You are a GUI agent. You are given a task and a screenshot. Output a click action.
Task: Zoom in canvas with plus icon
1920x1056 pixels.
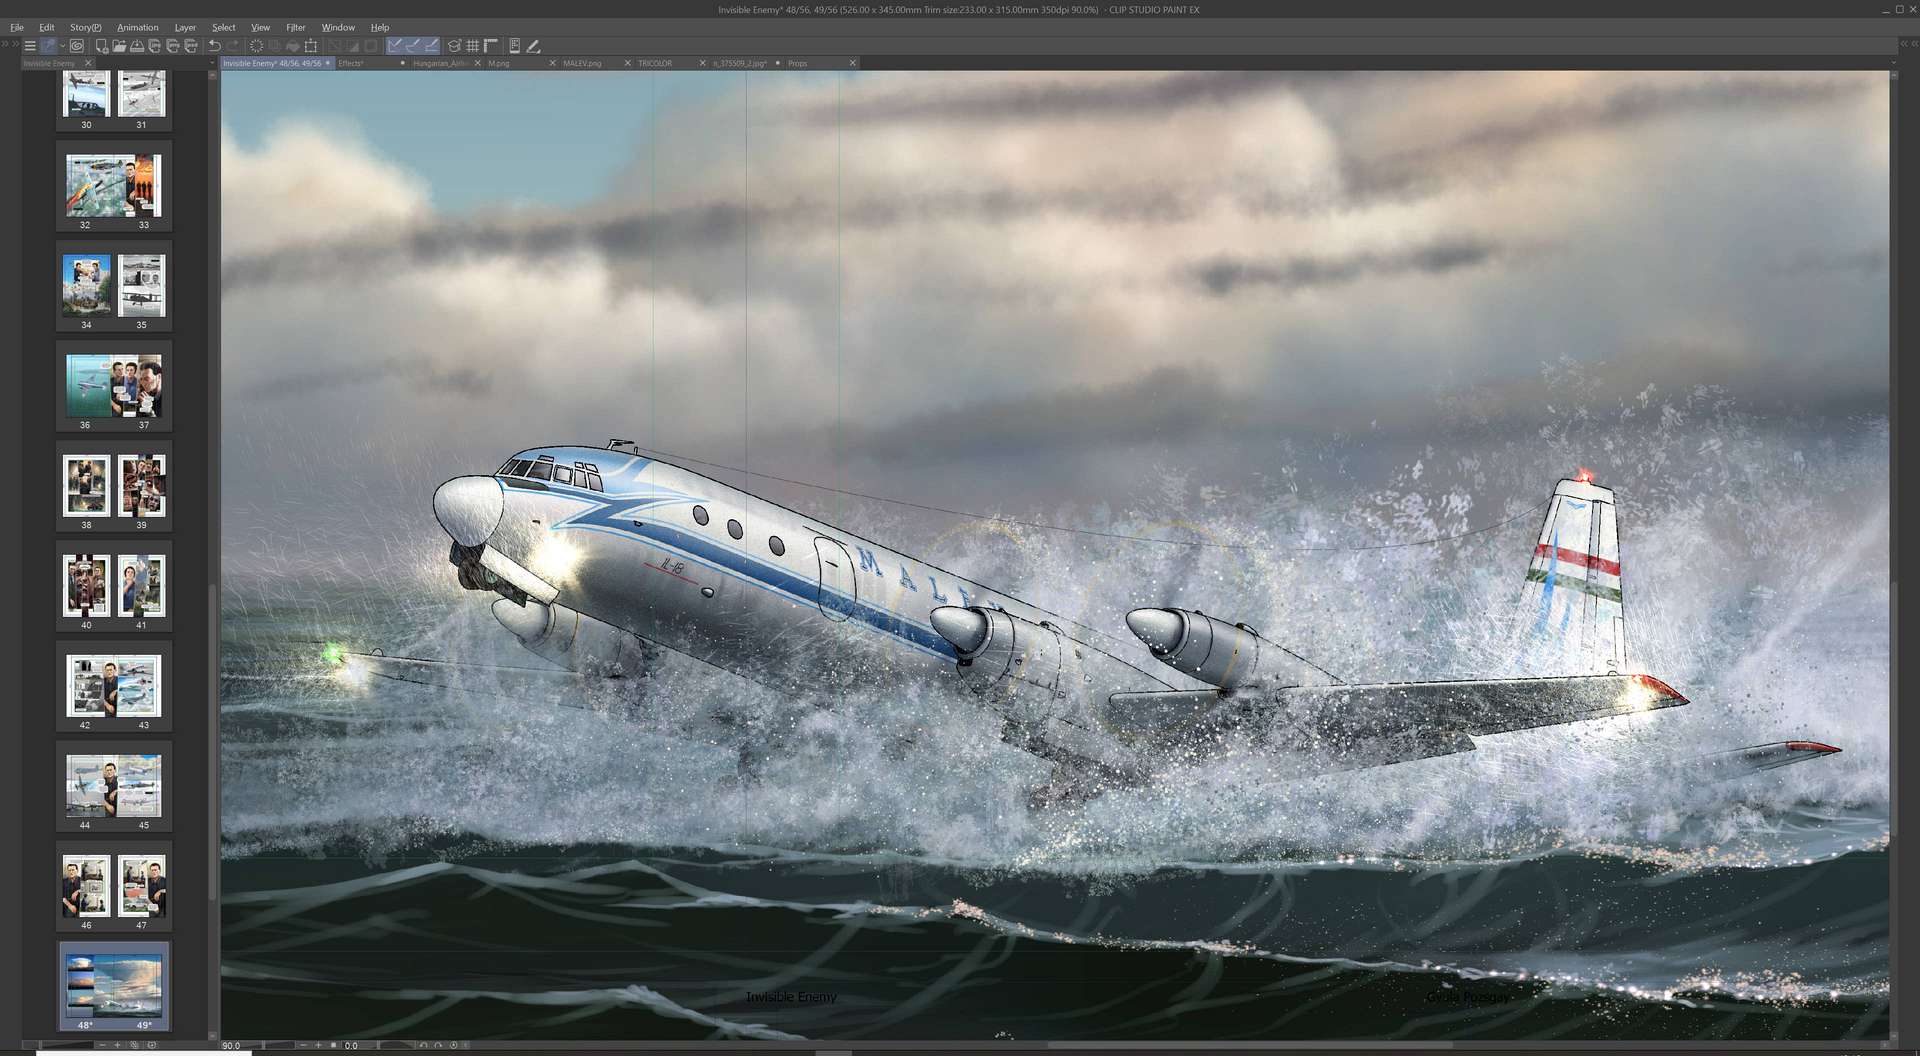(x=318, y=1045)
